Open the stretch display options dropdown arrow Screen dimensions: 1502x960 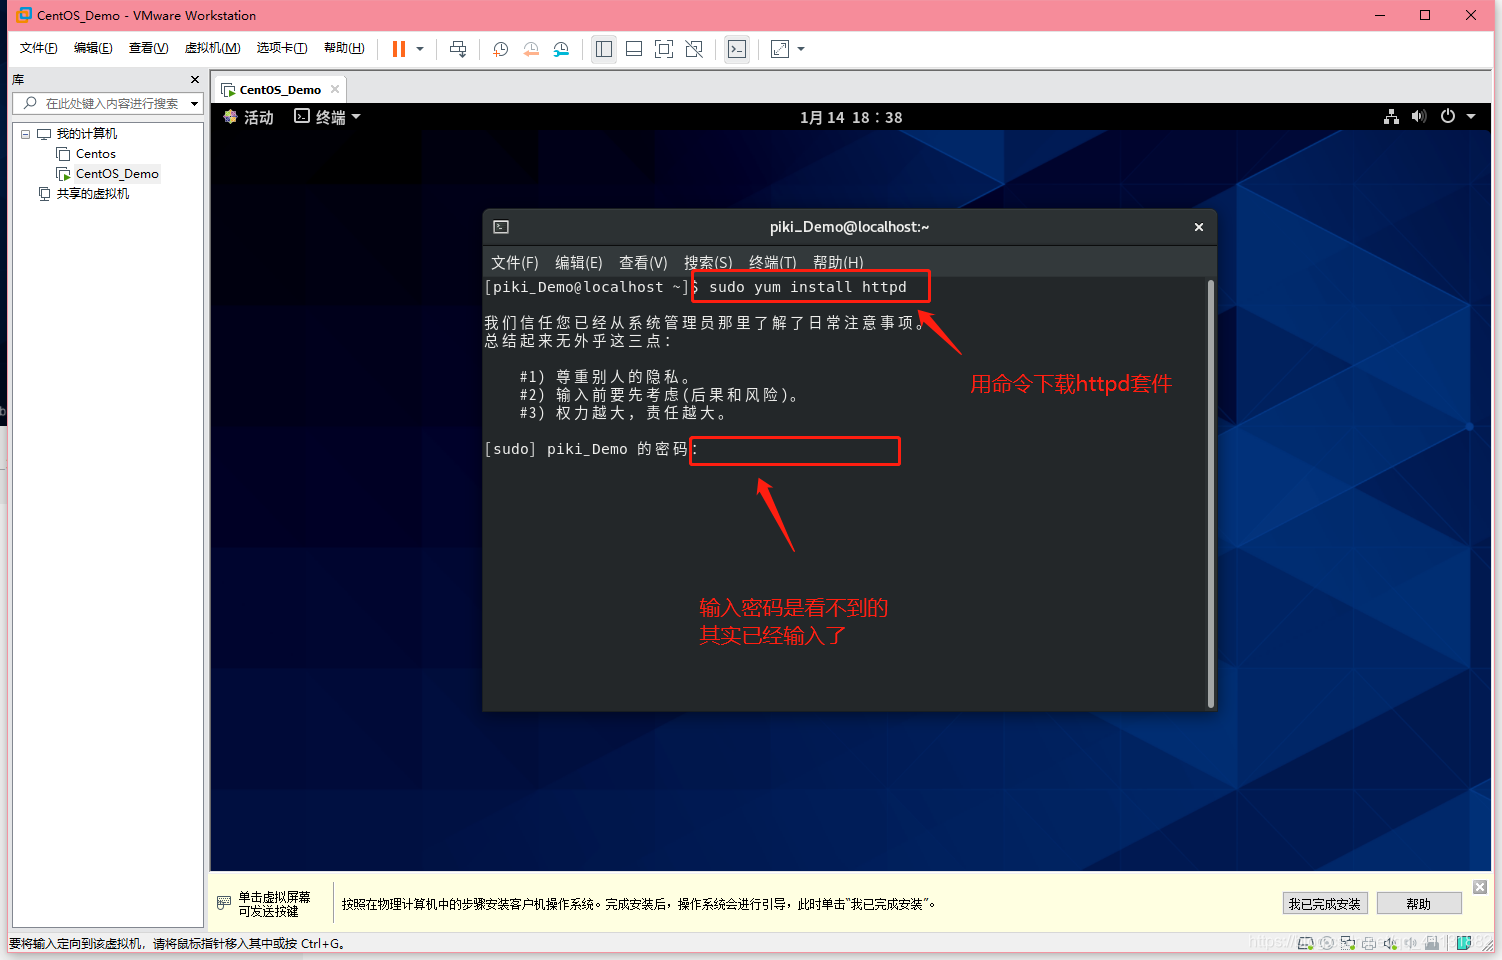801,49
